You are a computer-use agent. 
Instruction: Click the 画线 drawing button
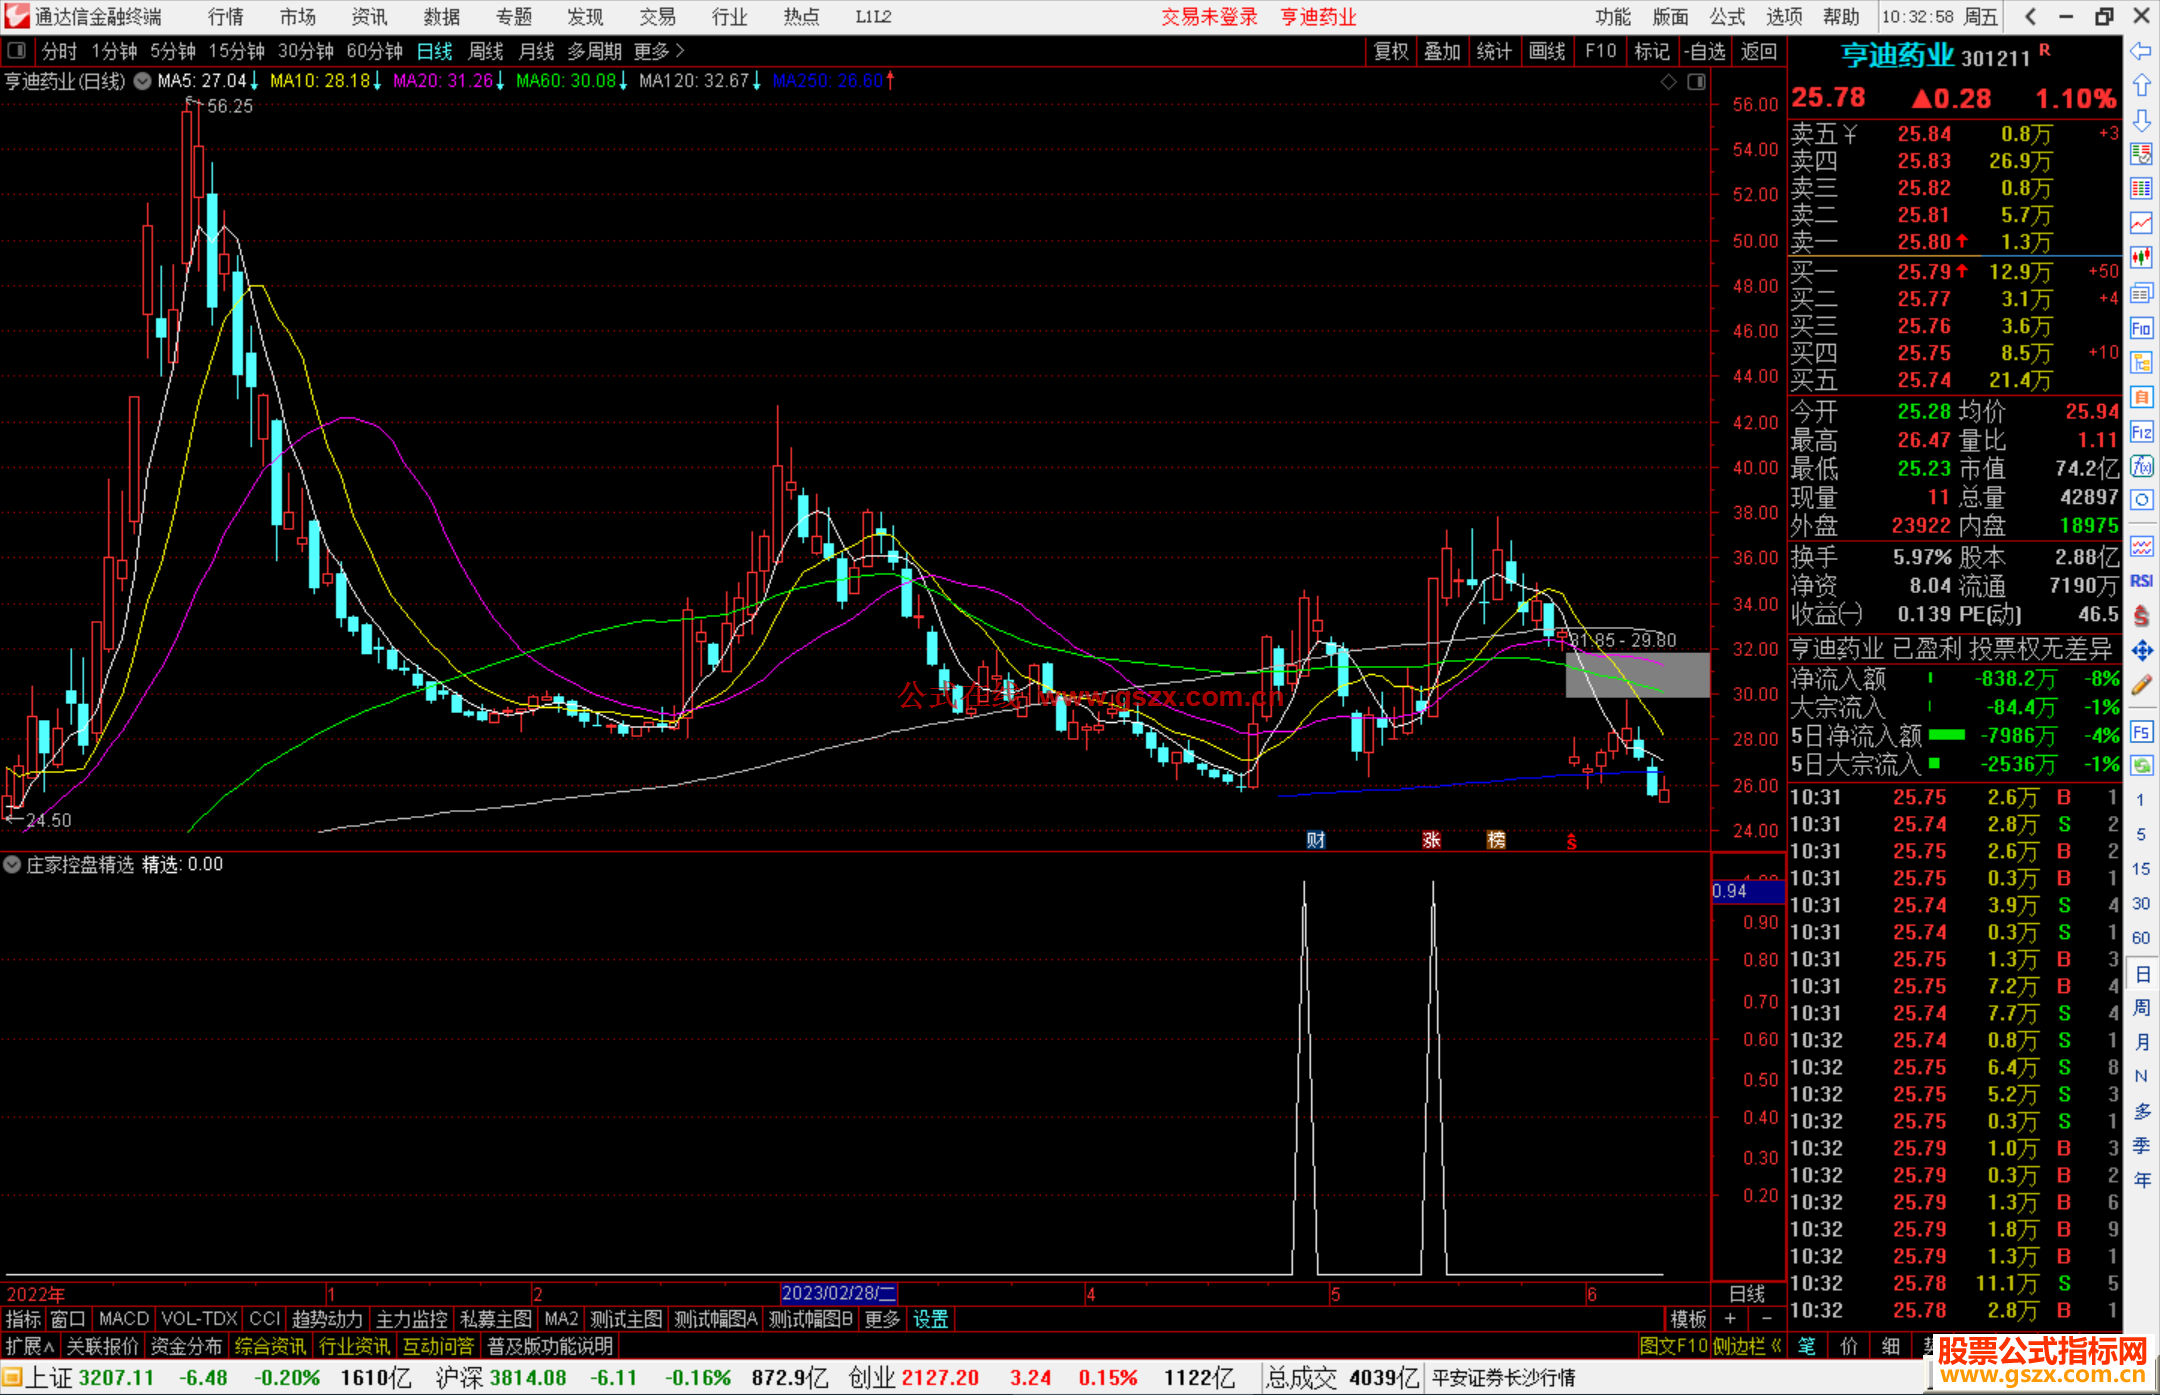click(x=1547, y=51)
